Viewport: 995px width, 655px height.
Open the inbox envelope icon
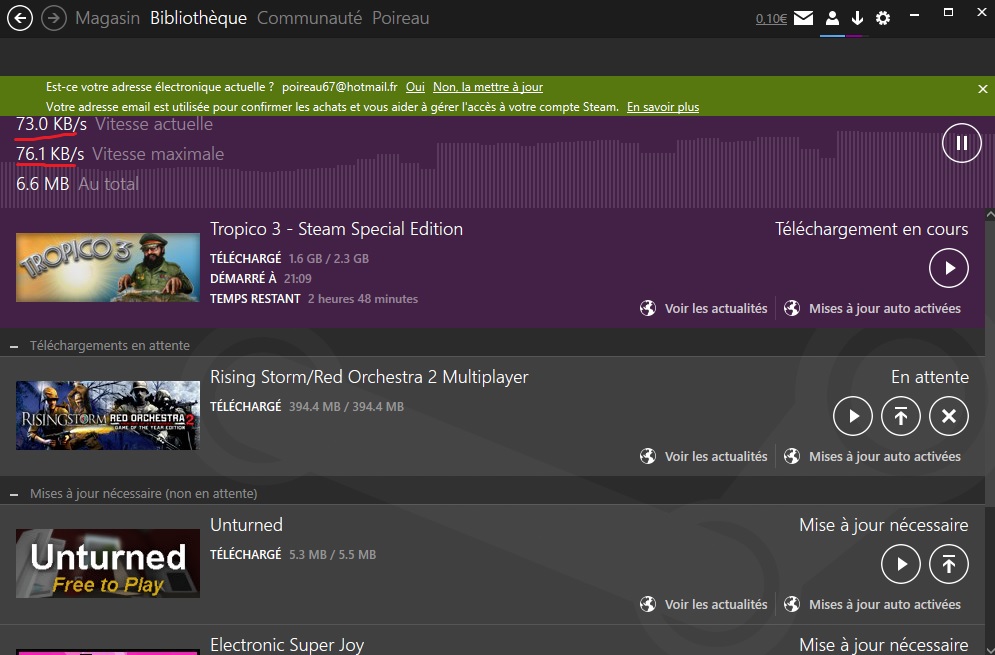(x=804, y=18)
